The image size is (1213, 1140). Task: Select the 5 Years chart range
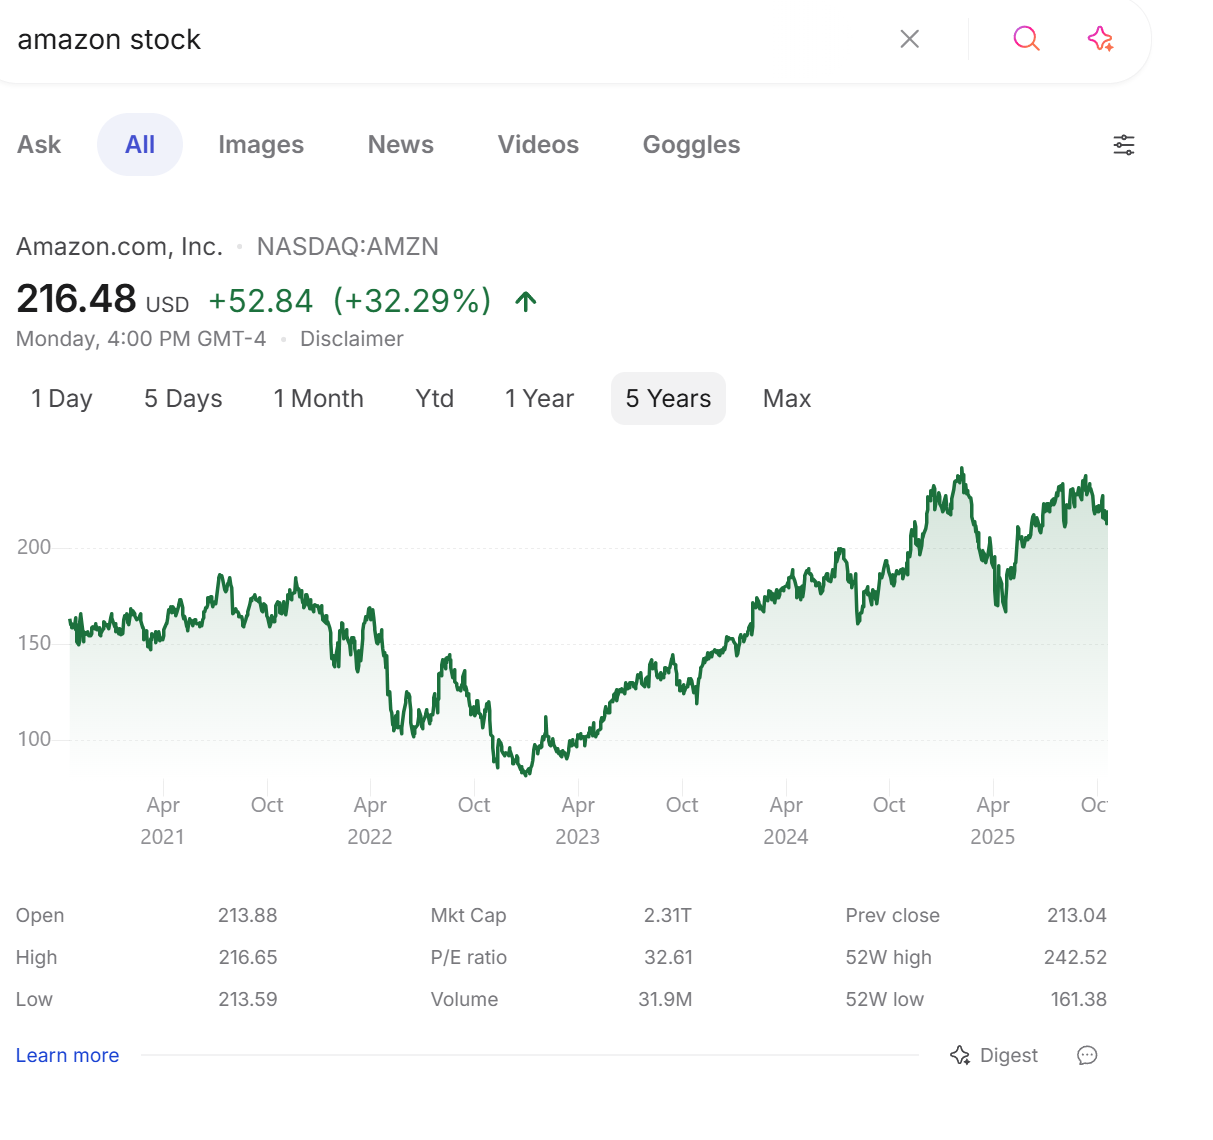(668, 399)
